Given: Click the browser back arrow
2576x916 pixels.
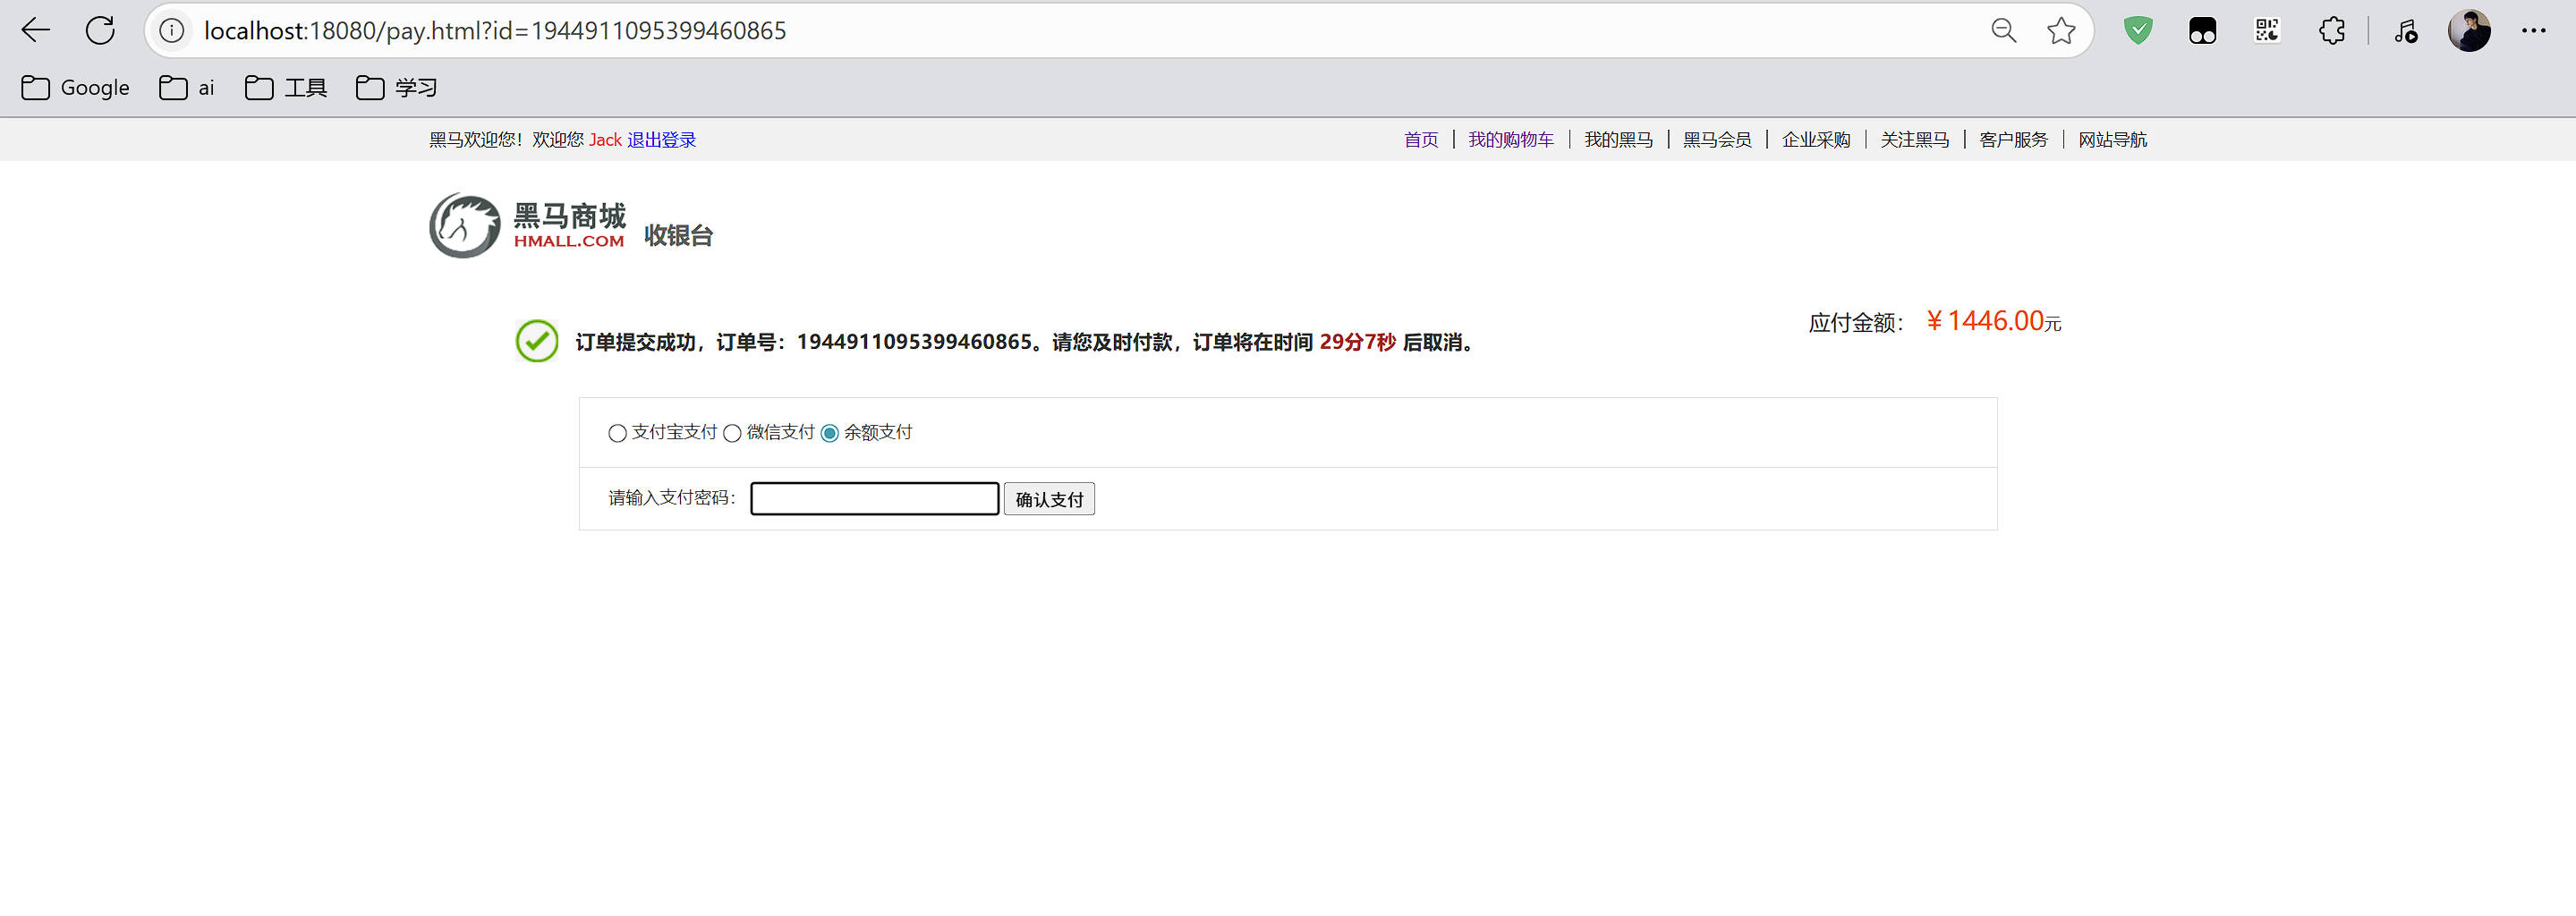Looking at the screenshot, I should click(x=36, y=31).
